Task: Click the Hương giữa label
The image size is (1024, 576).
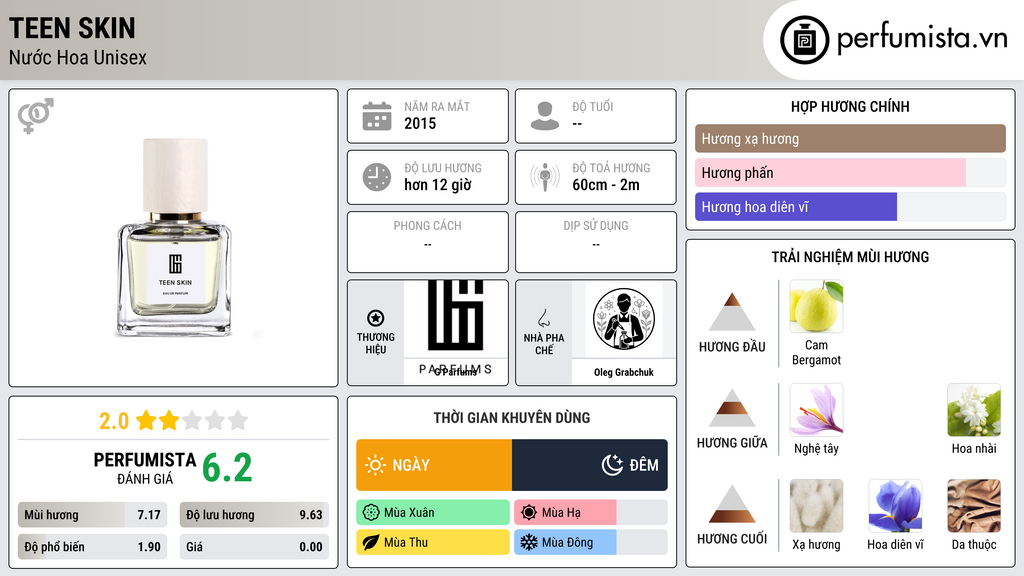Action: click(732, 443)
